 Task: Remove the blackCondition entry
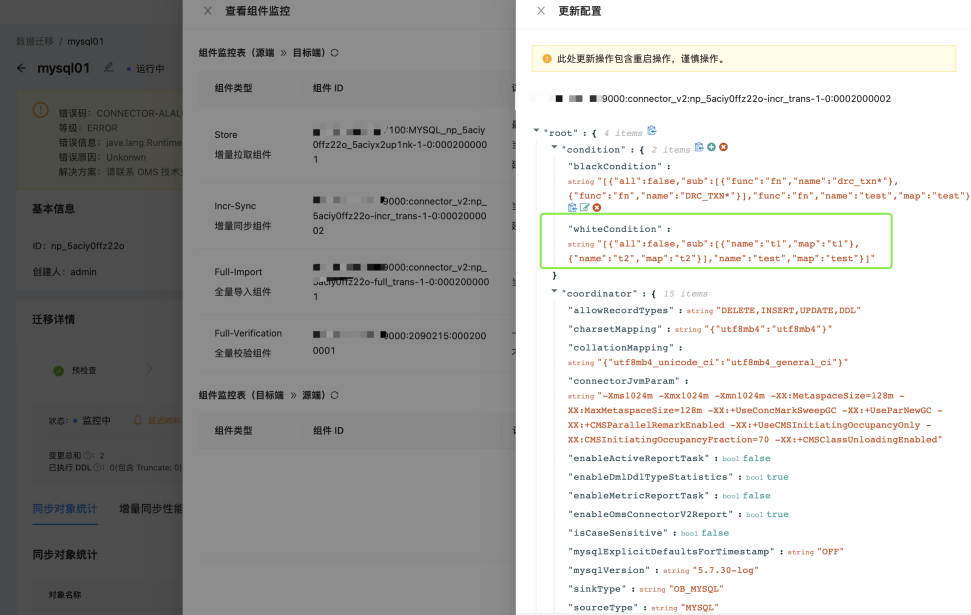597,207
